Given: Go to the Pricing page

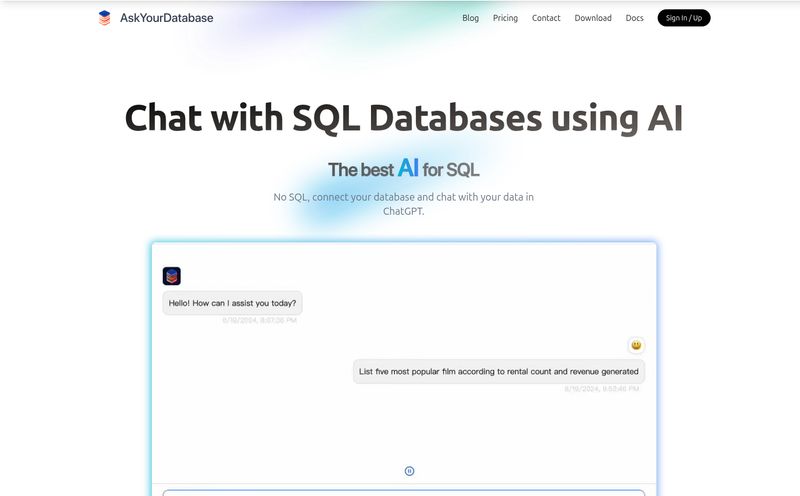Looking at the screenshot, I should pos(505,18).
